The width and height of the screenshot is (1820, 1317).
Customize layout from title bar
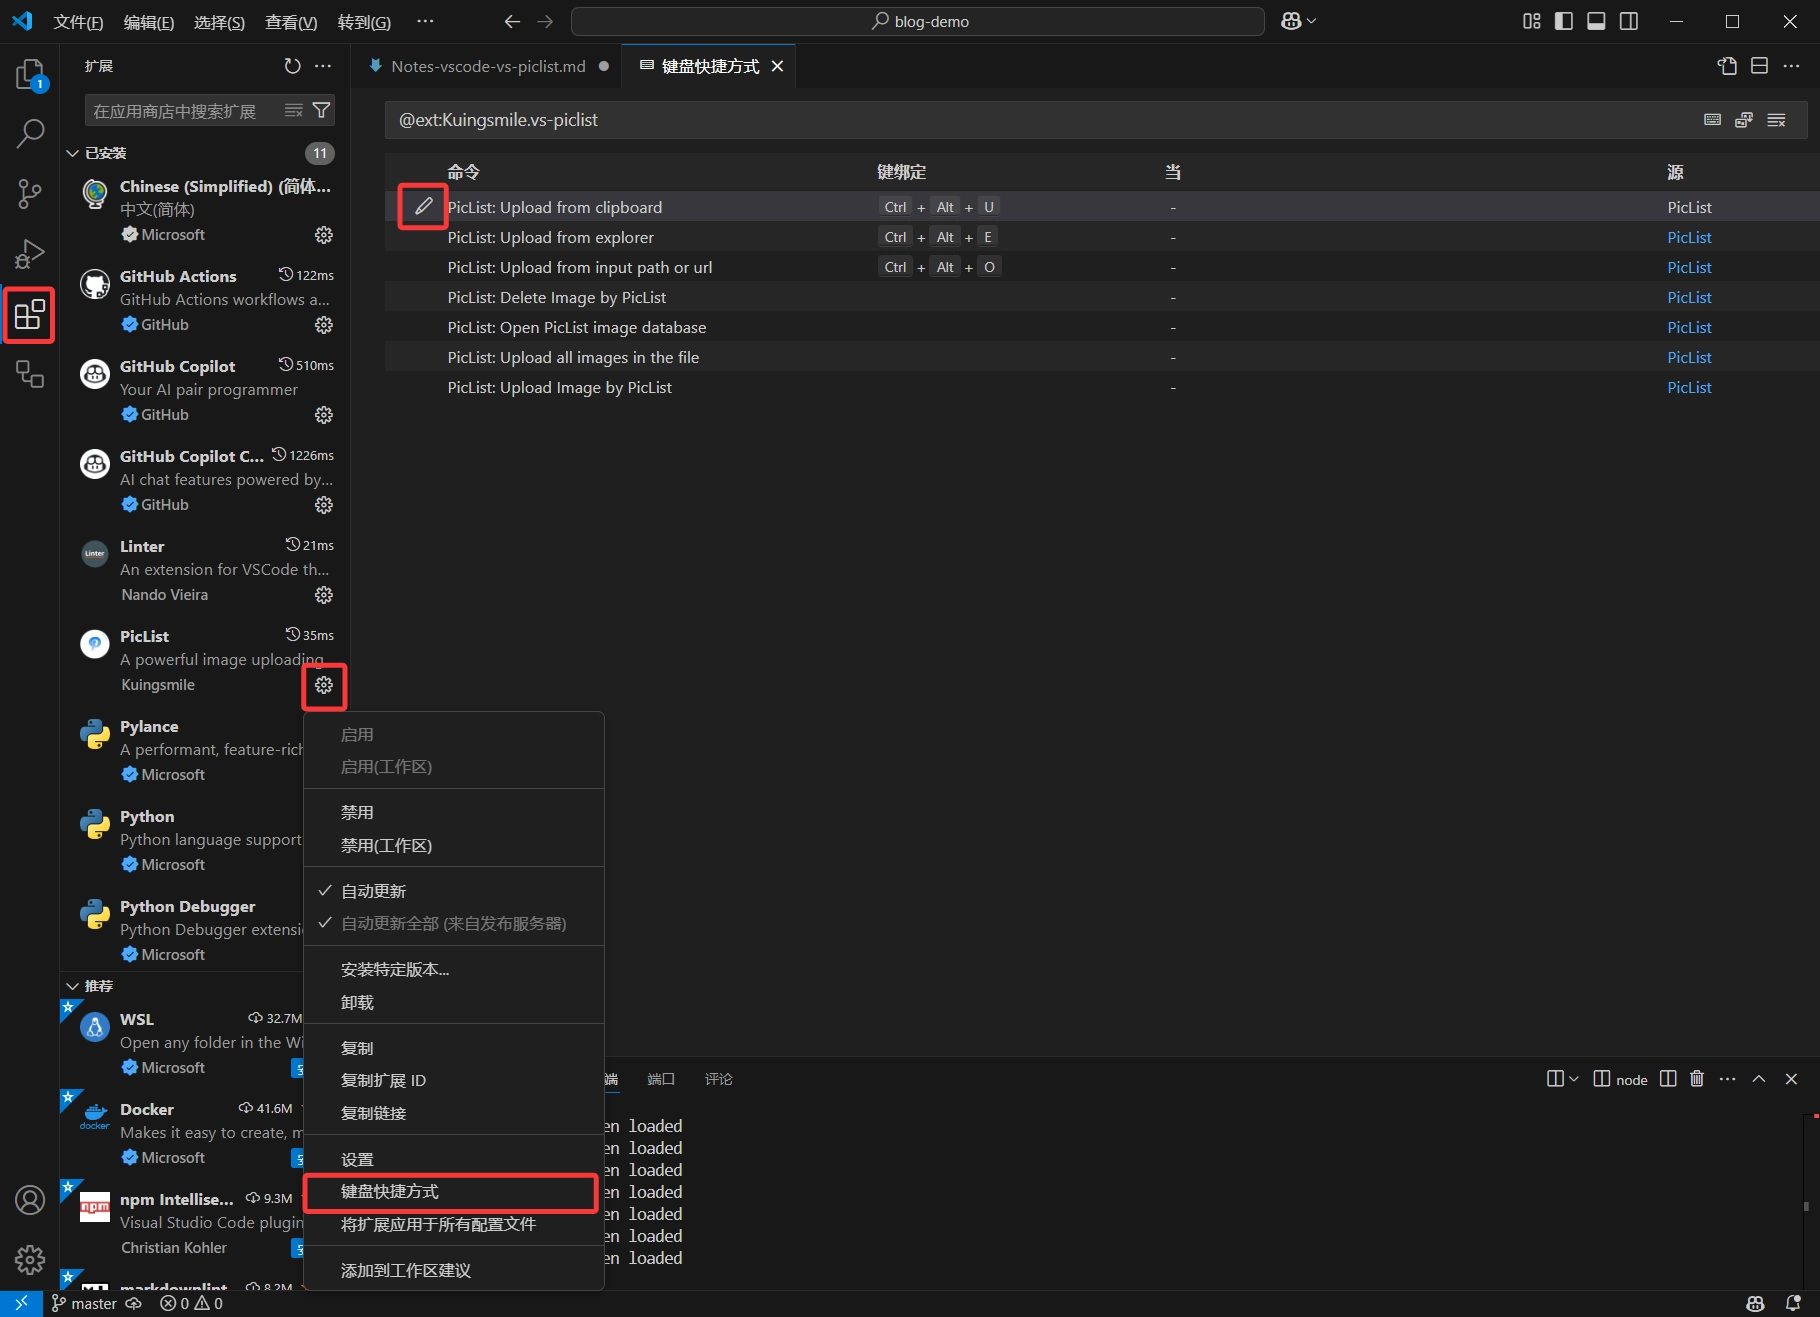[x=1532, y=21]
